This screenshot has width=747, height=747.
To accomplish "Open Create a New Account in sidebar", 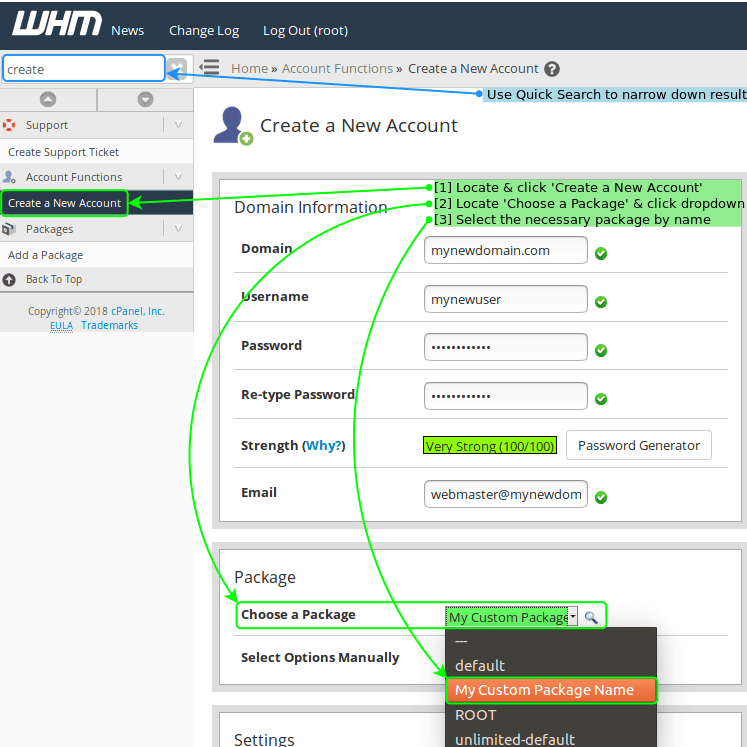I will [65, 203].
